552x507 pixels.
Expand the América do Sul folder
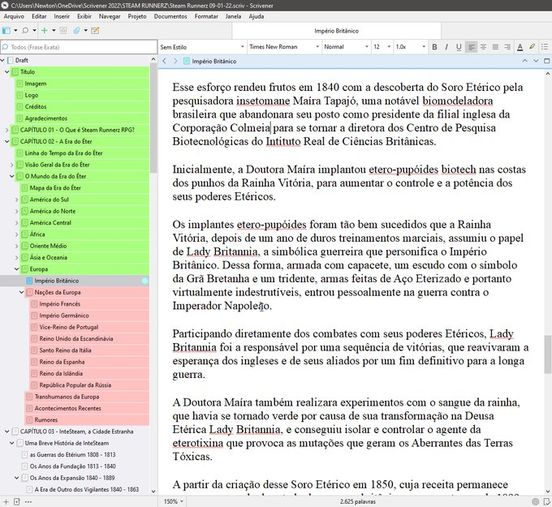point(17,200)
